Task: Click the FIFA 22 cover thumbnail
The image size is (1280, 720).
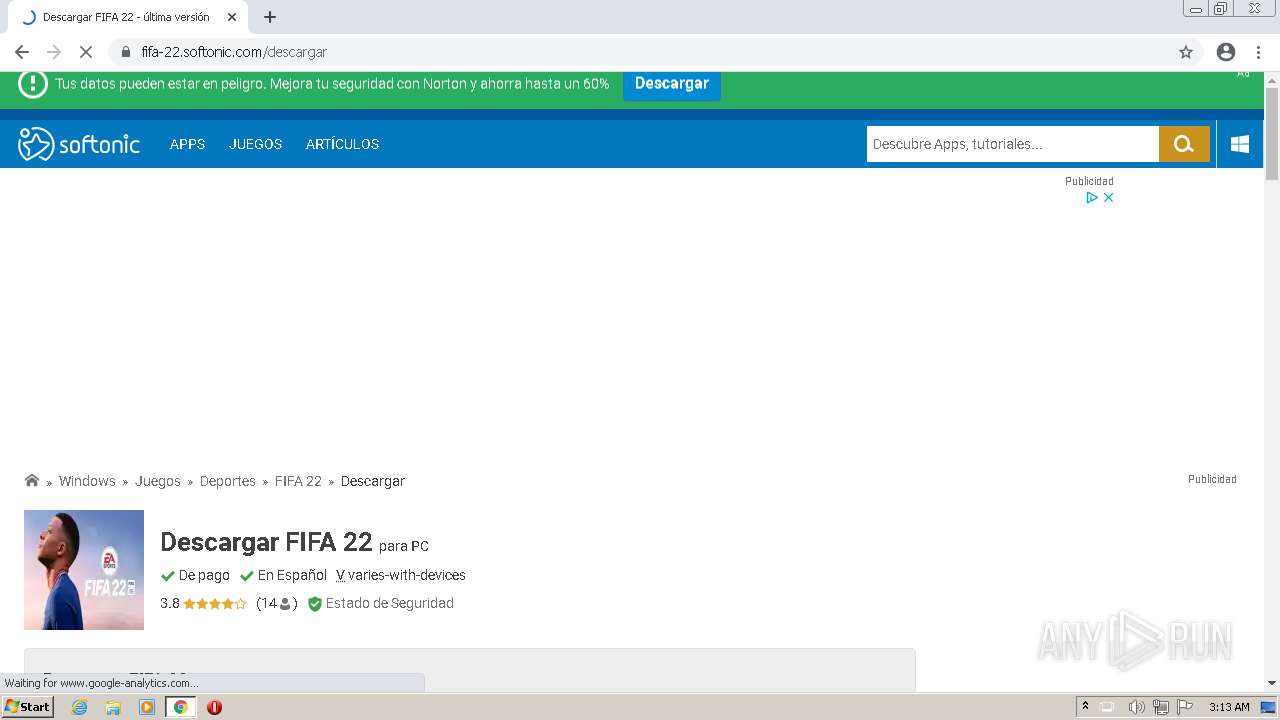Action: tap(84, 570)
